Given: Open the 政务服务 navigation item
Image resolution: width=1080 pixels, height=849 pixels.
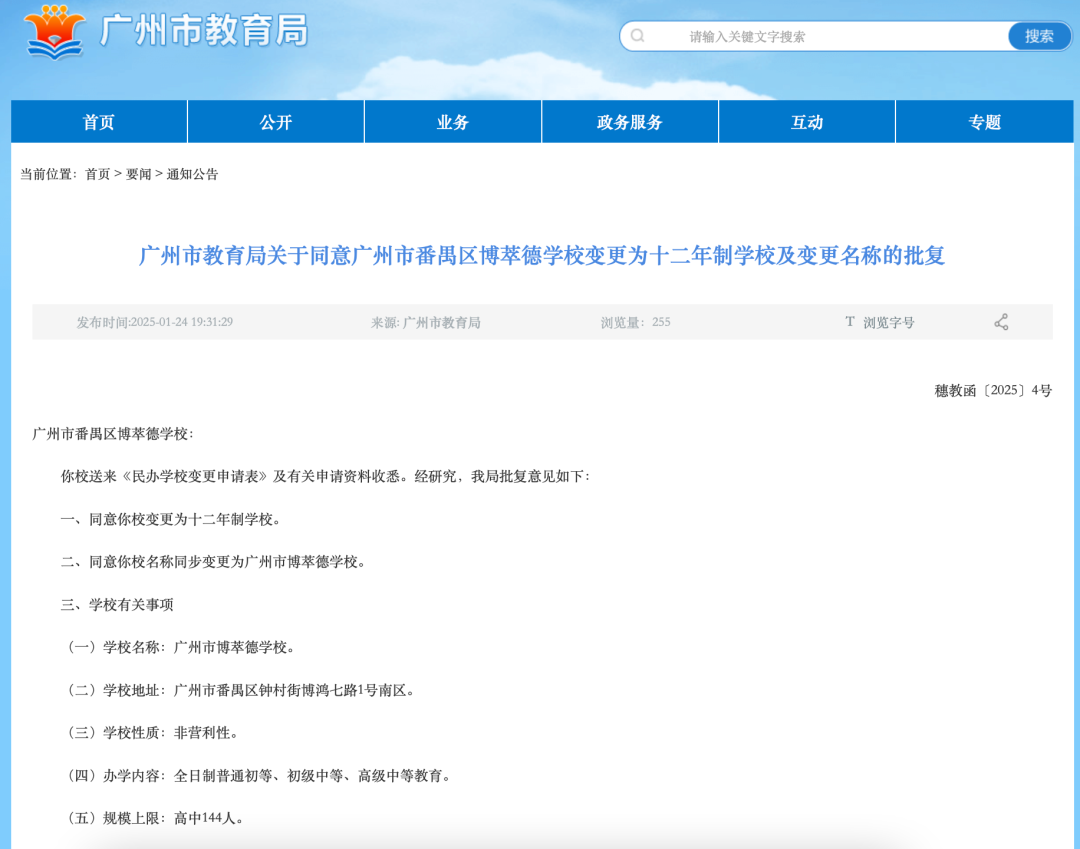Looking at the screenshot, I should tap(630, 122).
